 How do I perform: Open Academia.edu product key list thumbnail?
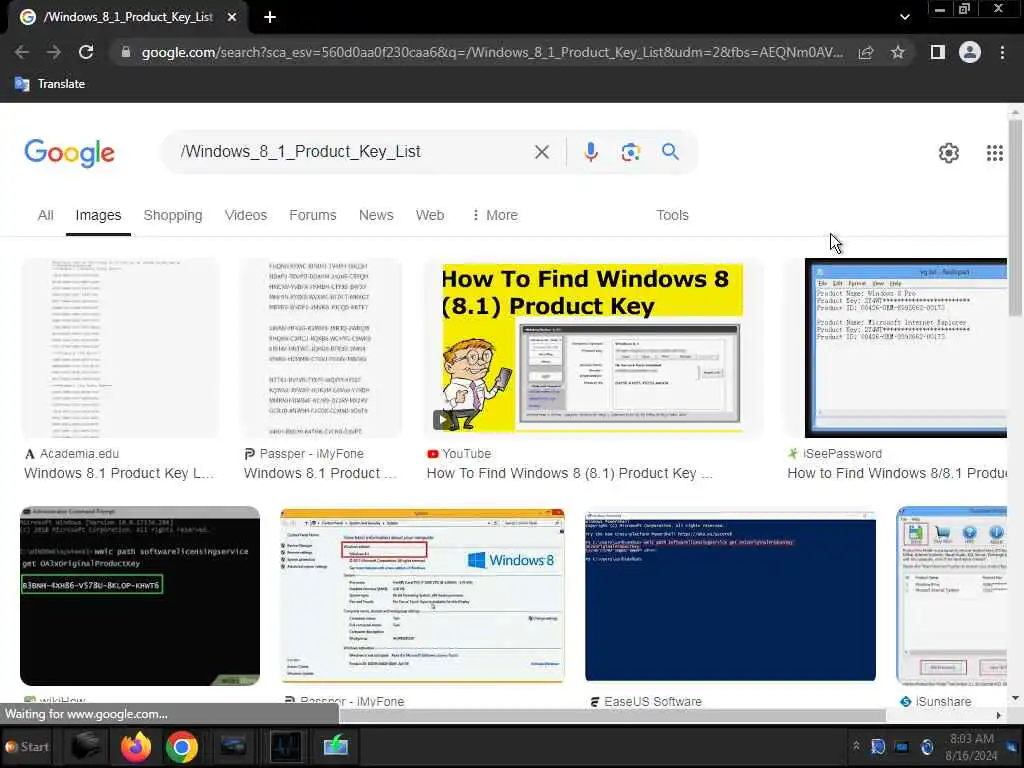(120, 348)
